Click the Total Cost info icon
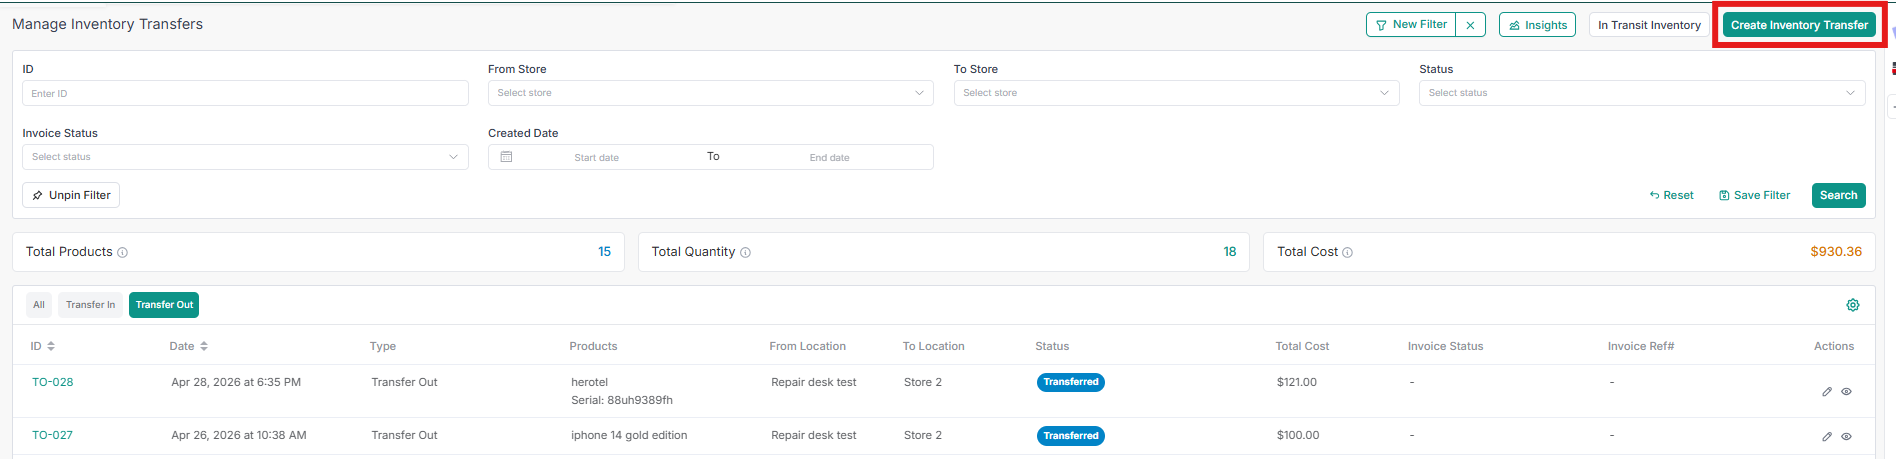 click(x=1347, y=253)
